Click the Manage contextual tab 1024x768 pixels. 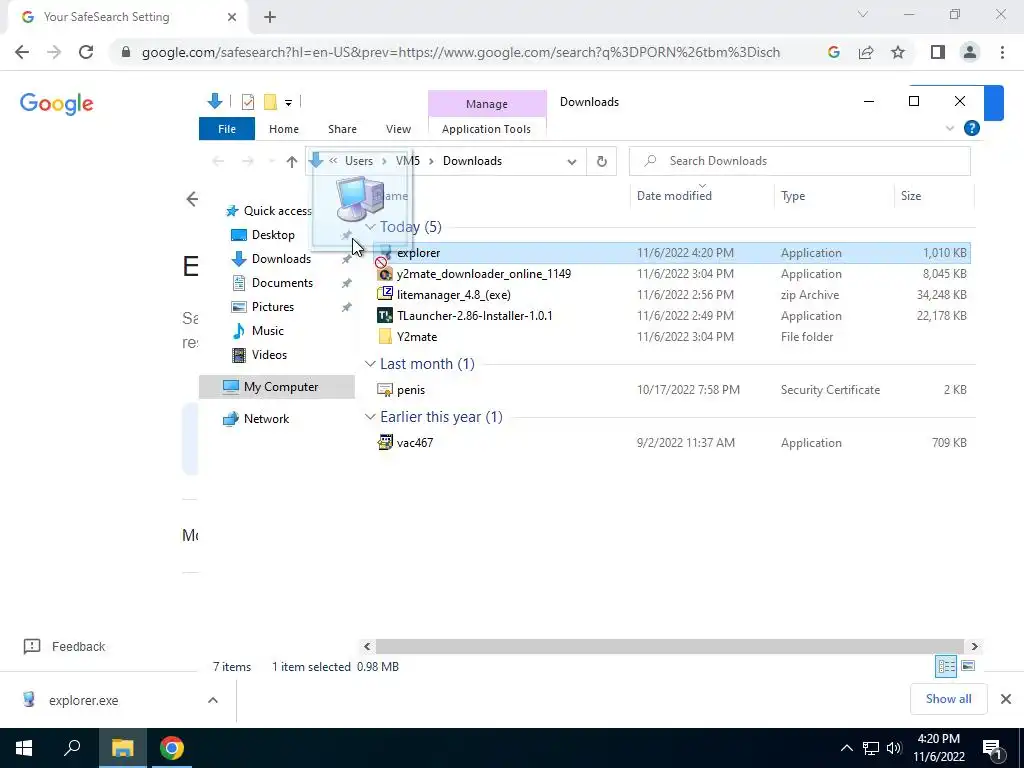click(x=487, y=104)
